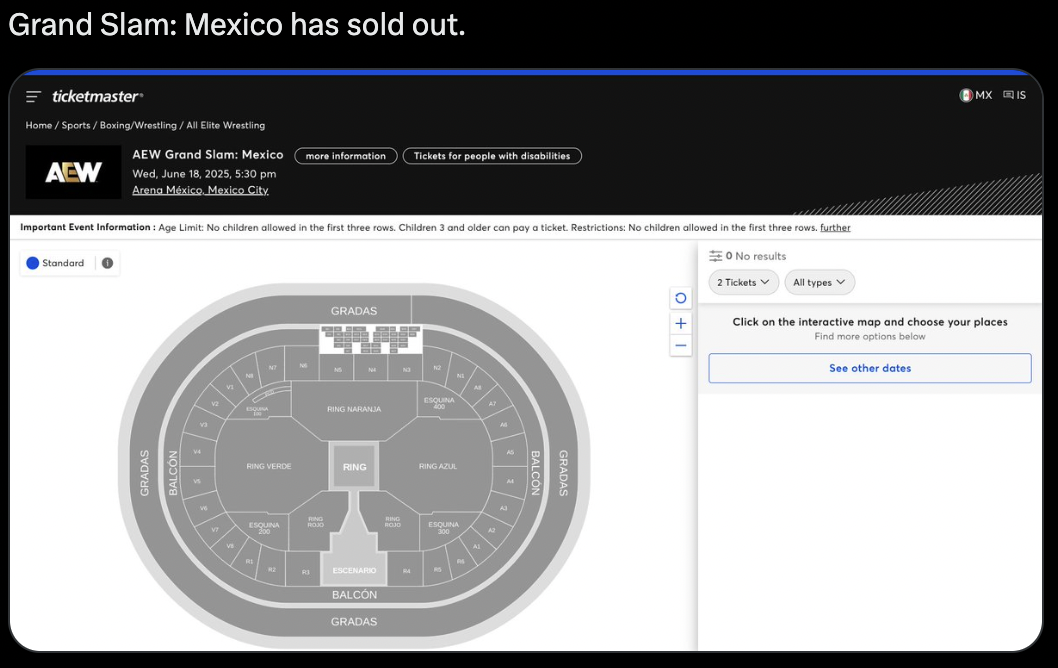The height and width of the screenshot is (668, 1058).
Task: Zoom in on the seat map
Action: 681,323
